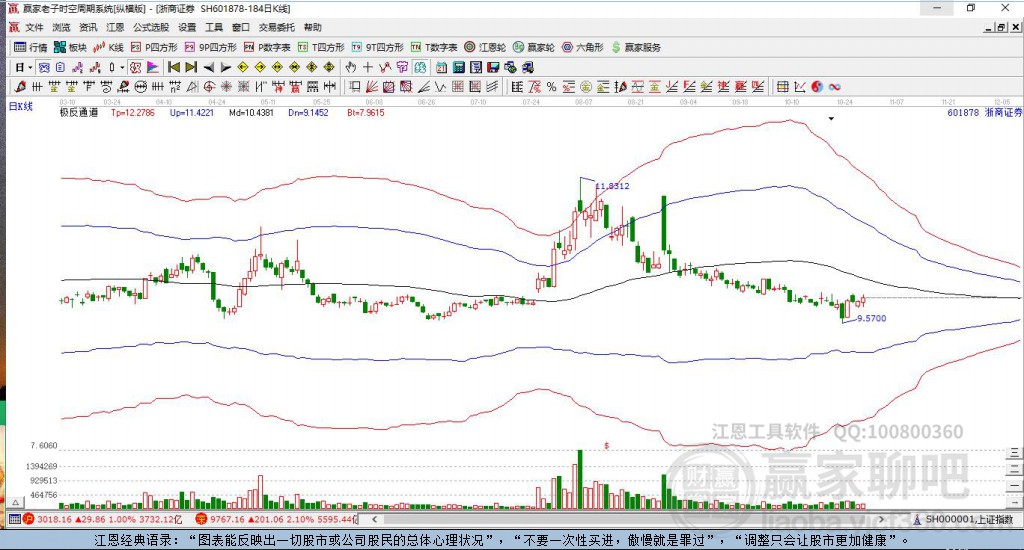Image resolution: width=1024 pixels, height=550 pixels.
Task: Open 赢家服务 with dollar icon
Action: [x=635, y=47]
